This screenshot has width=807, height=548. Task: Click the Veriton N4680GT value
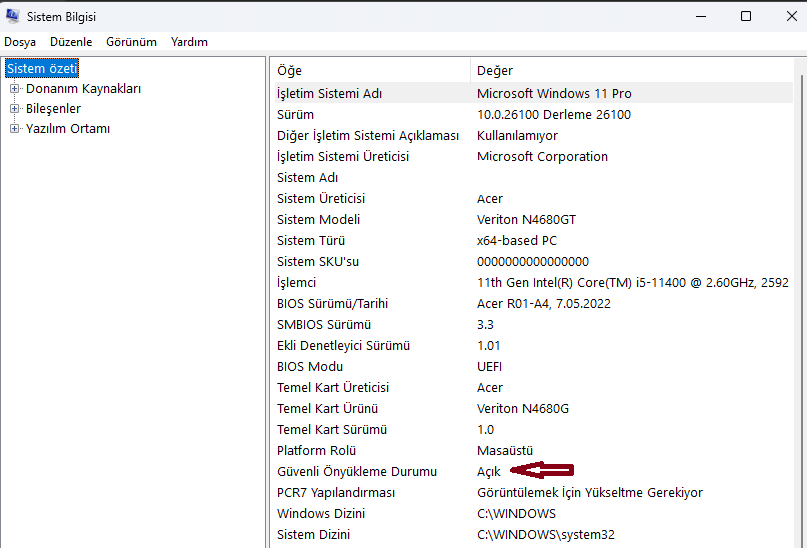[x=526, y=220]
